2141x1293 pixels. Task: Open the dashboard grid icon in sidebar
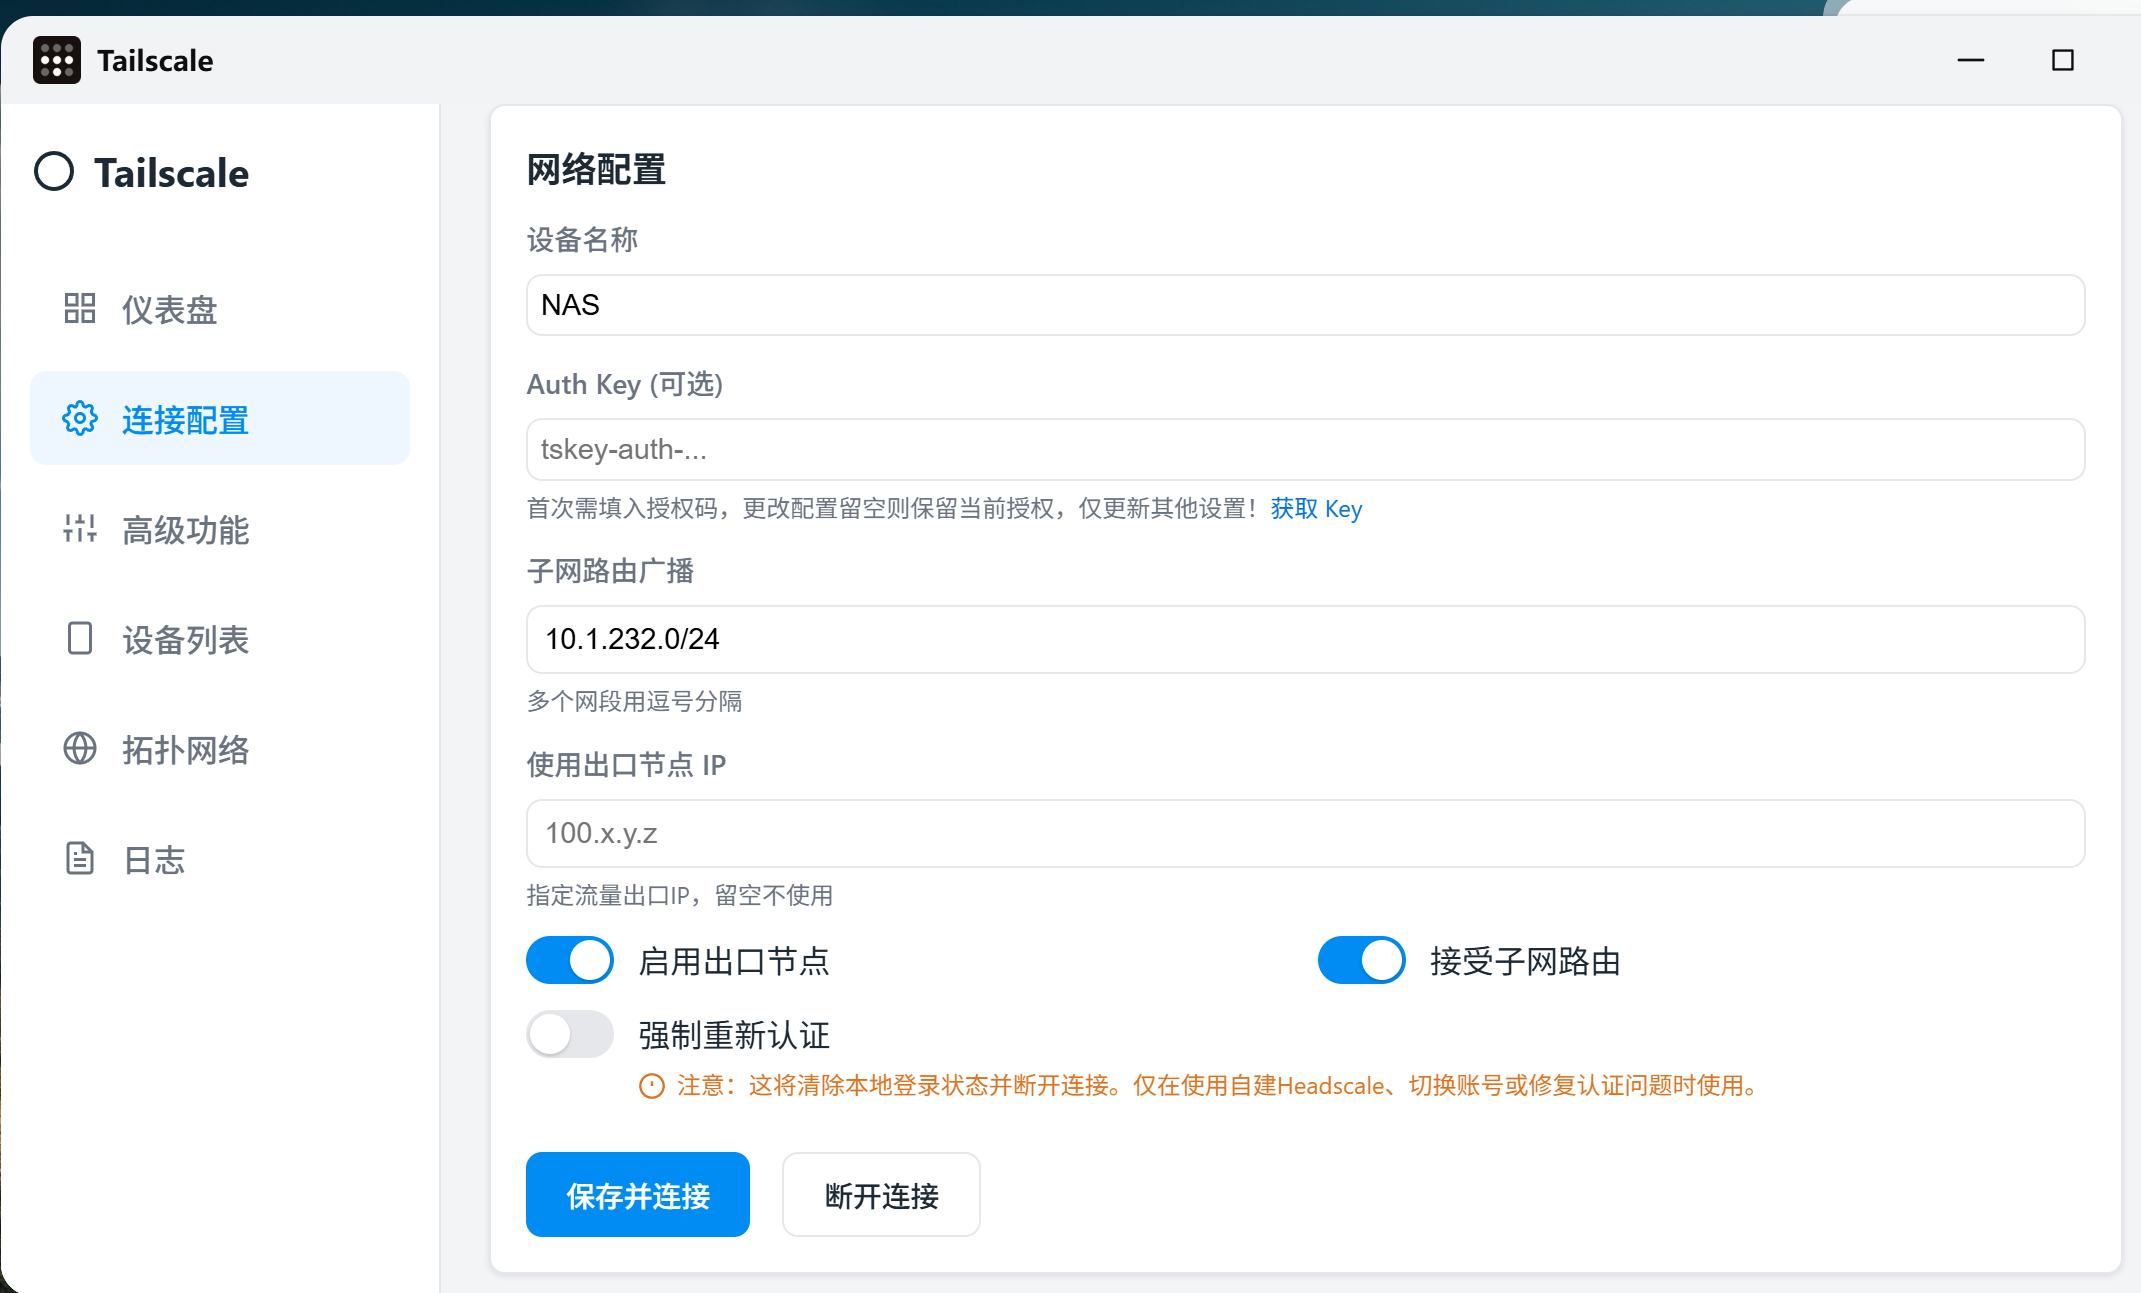point(80,309)
